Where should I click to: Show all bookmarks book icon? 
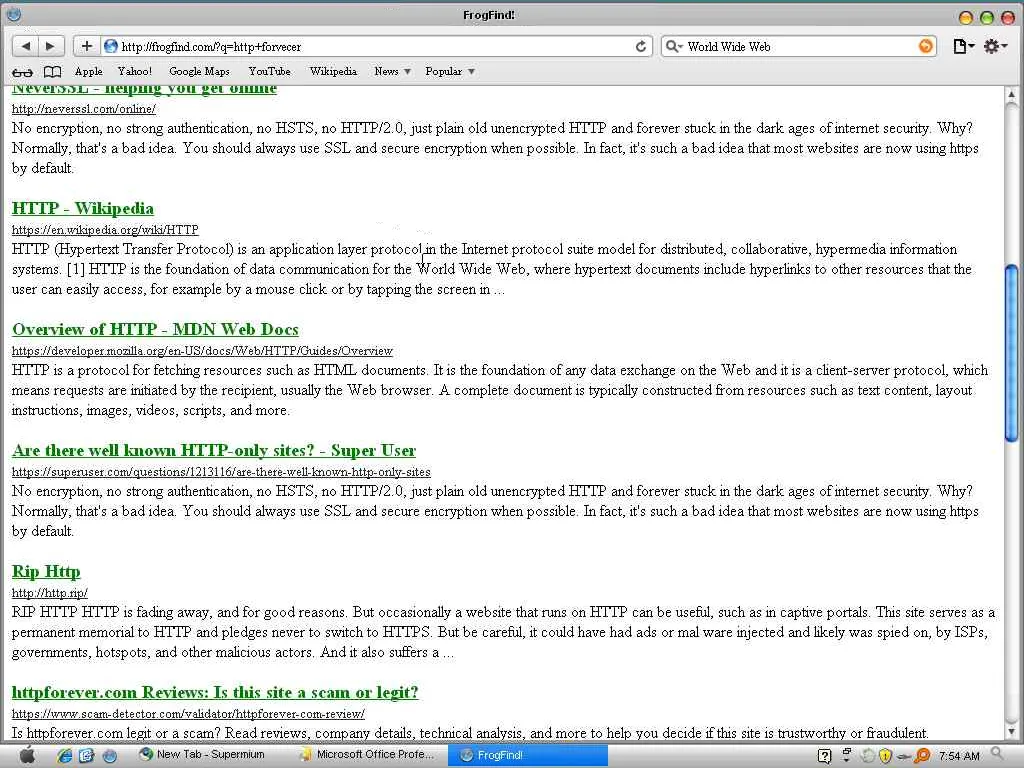point(52,72)
